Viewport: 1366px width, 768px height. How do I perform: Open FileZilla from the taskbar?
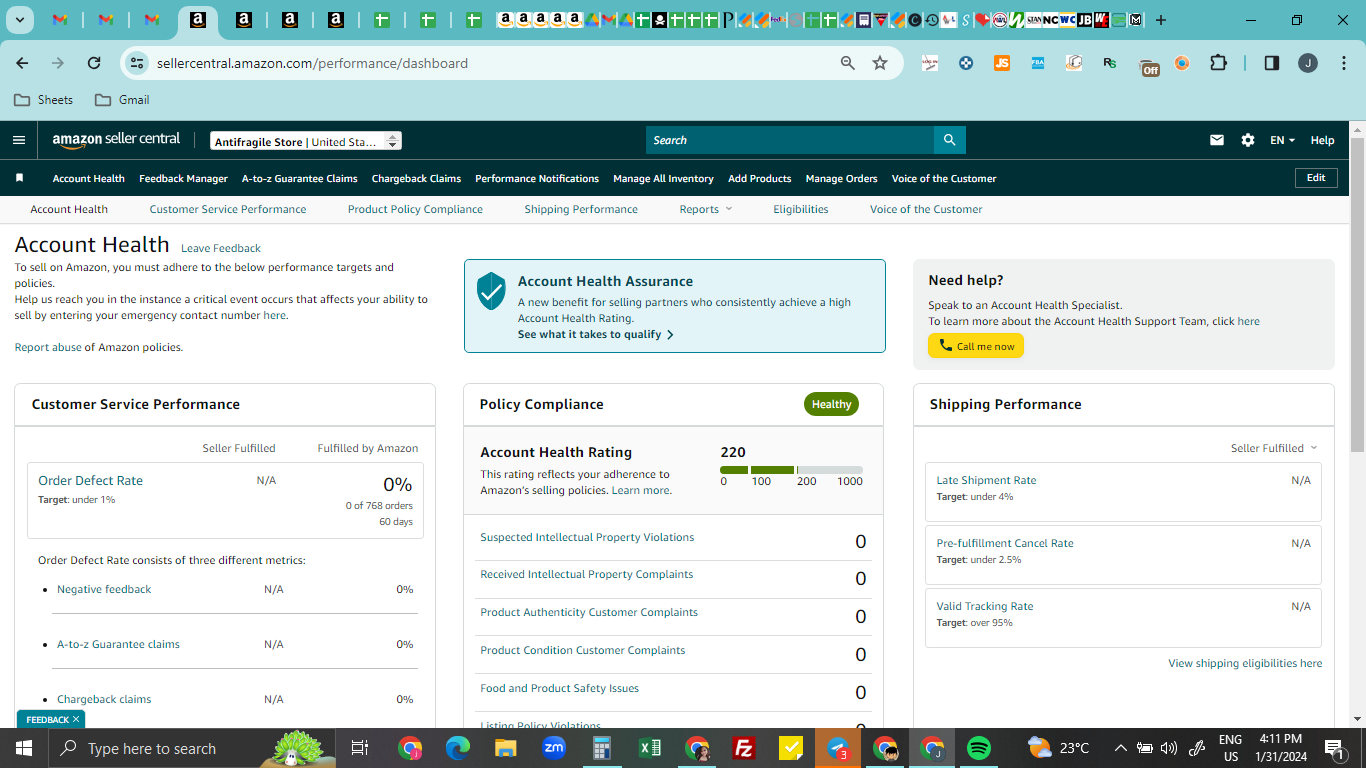tap(743, 748)
